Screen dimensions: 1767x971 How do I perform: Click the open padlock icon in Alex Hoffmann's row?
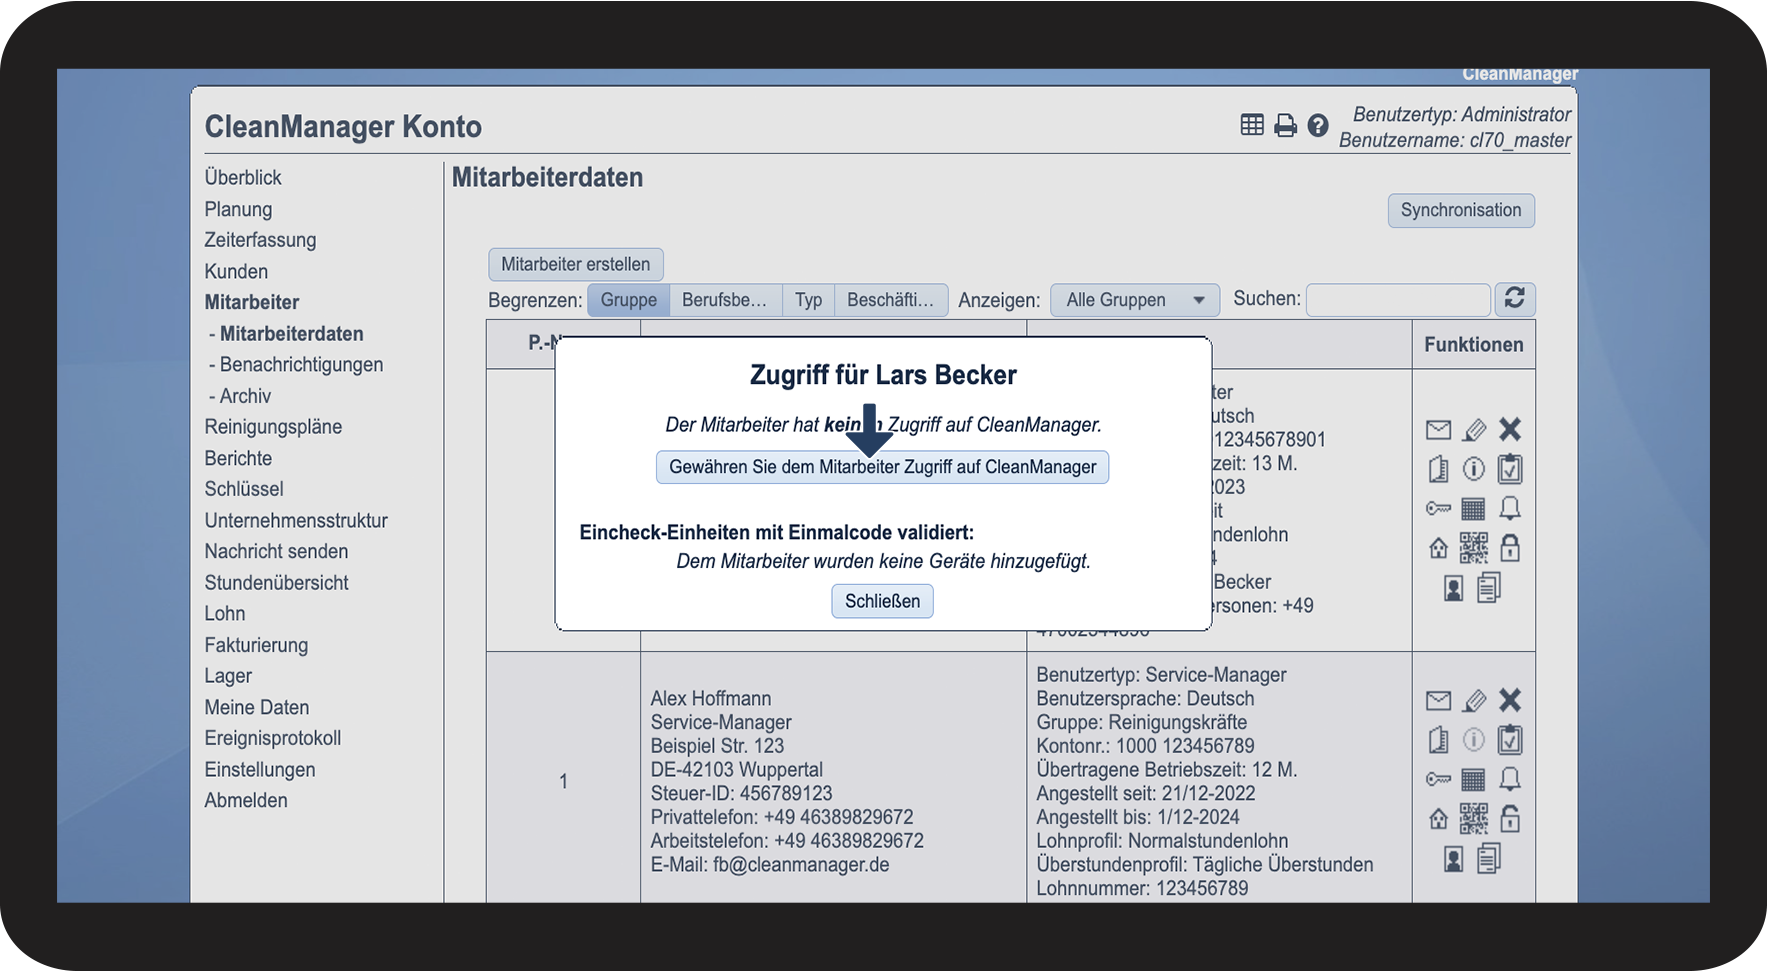[x=1510, y=818]
